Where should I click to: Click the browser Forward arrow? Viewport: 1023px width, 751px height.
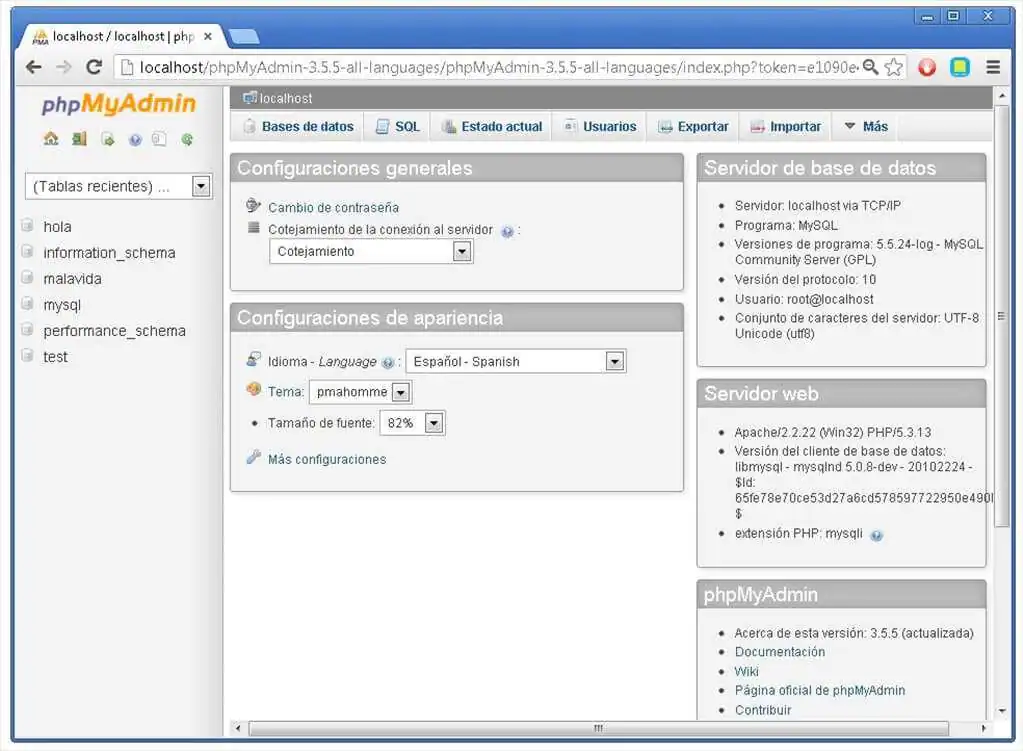(63, 67)
